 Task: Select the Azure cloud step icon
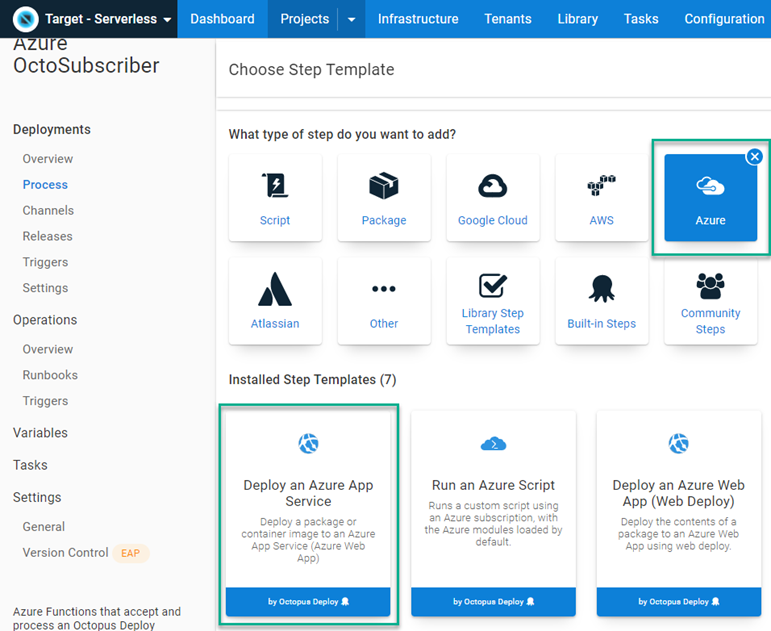(710, 186)
